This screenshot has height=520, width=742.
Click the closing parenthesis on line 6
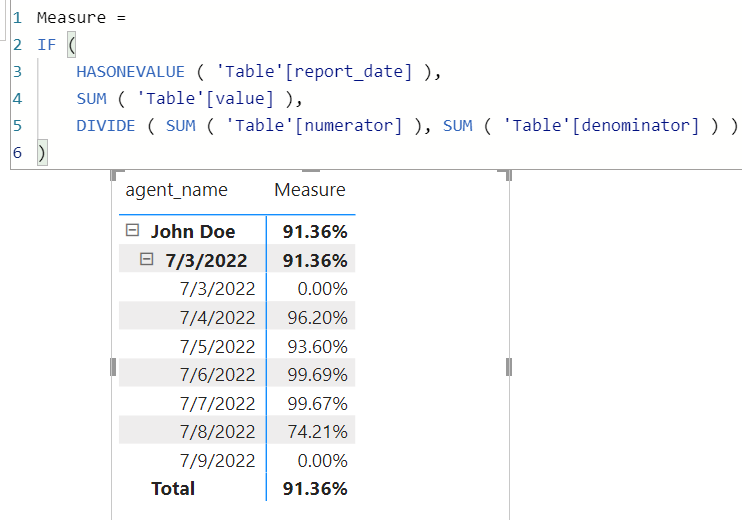(x=42, y=153)
